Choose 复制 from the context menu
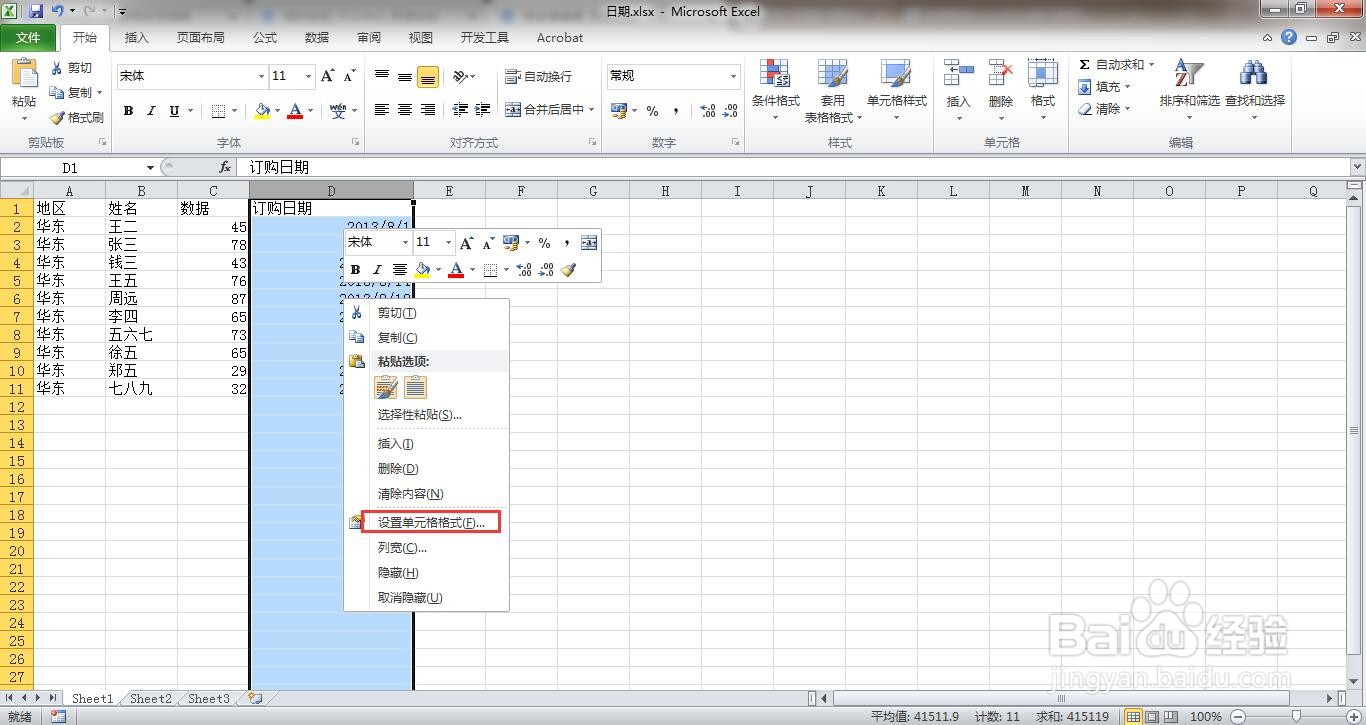This screenshot has width=1366, height=725. (x=426, y=338)
